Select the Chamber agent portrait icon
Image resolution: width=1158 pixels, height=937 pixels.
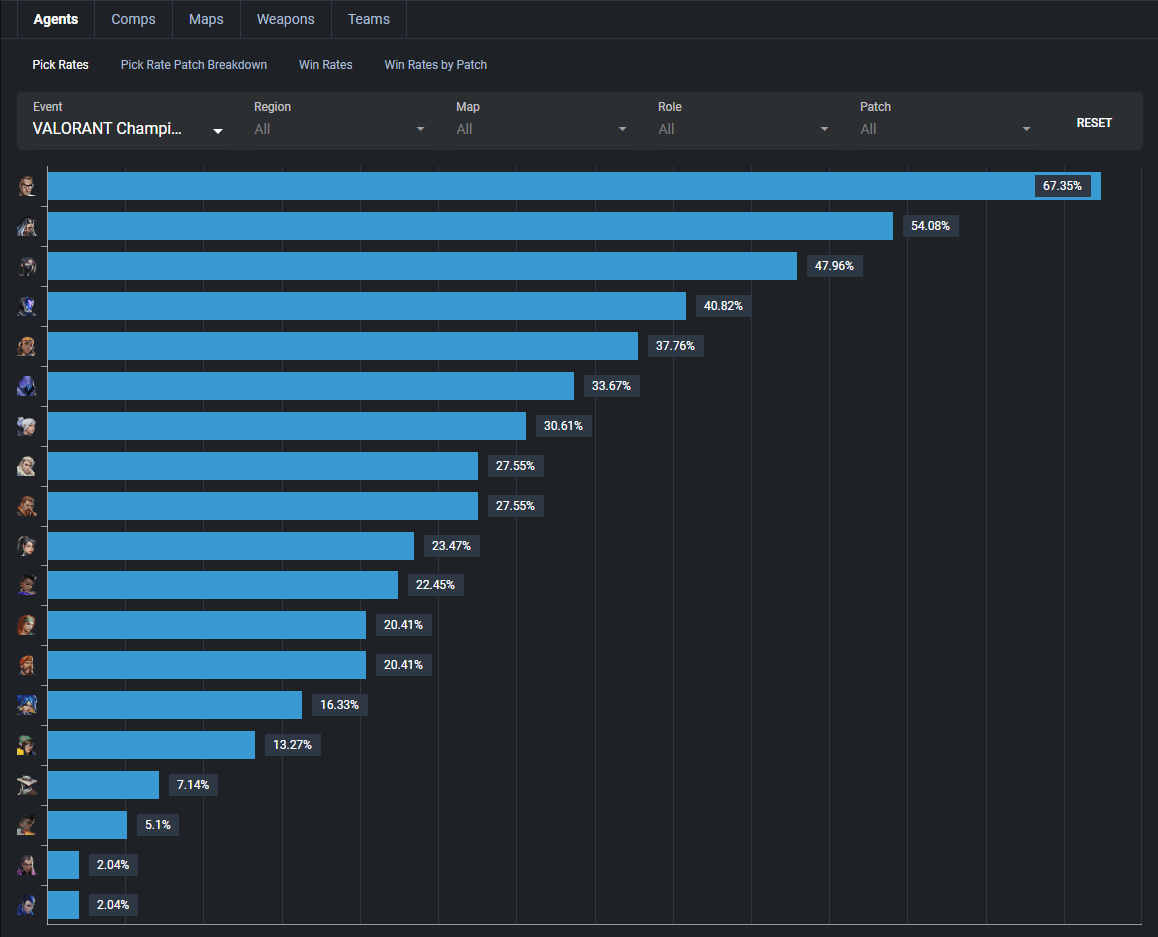click(27, 185)
